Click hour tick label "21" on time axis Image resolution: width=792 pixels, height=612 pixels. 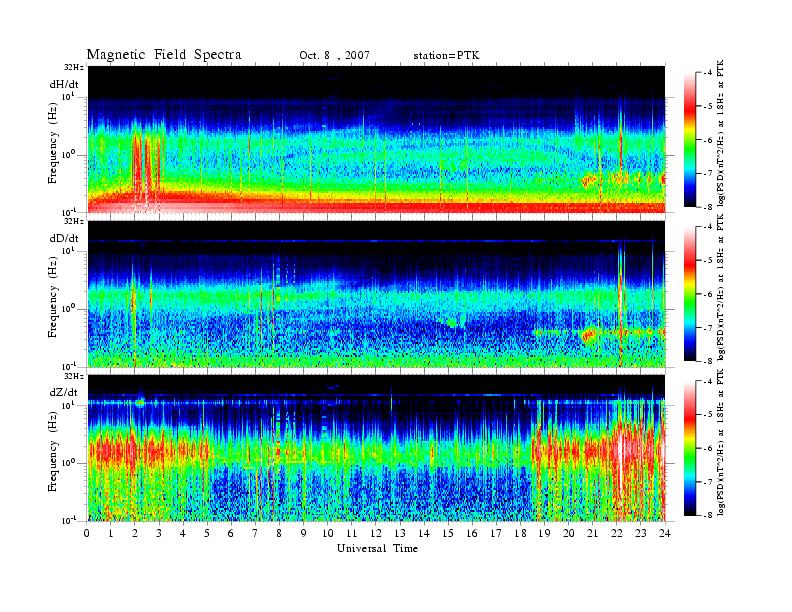tap(592, 533)
